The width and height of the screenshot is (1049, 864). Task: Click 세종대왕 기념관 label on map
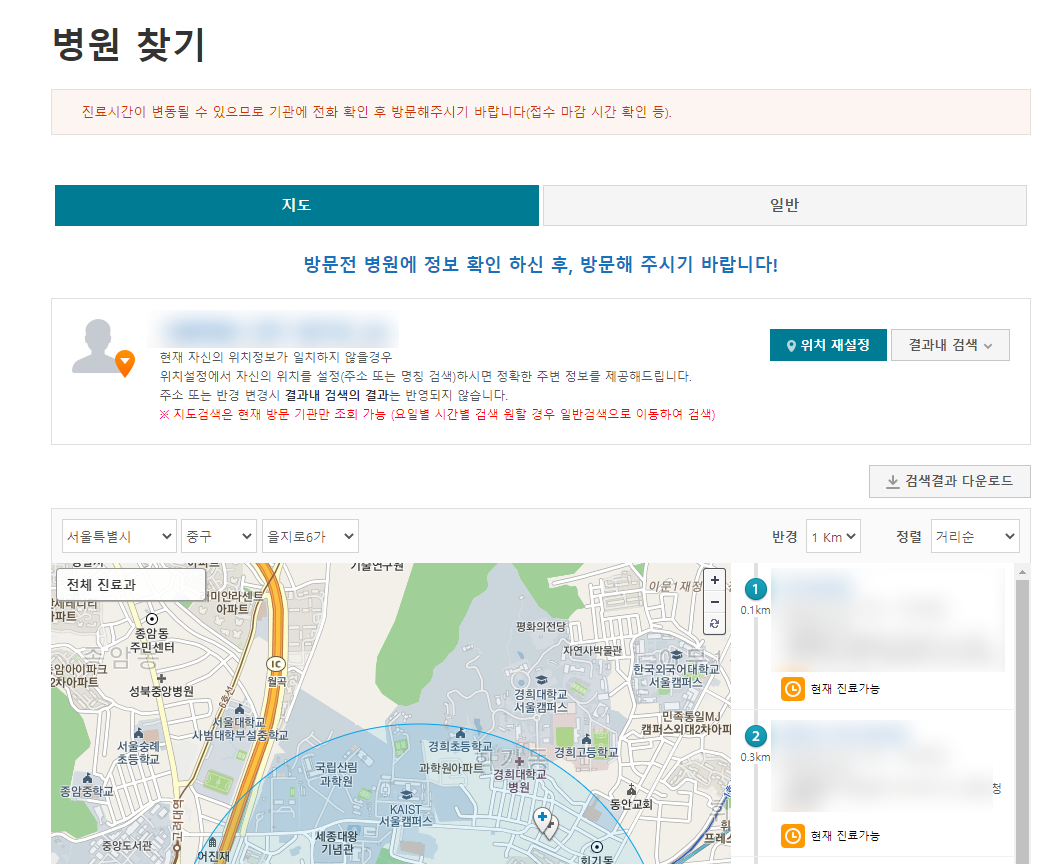tap(337, 843)
